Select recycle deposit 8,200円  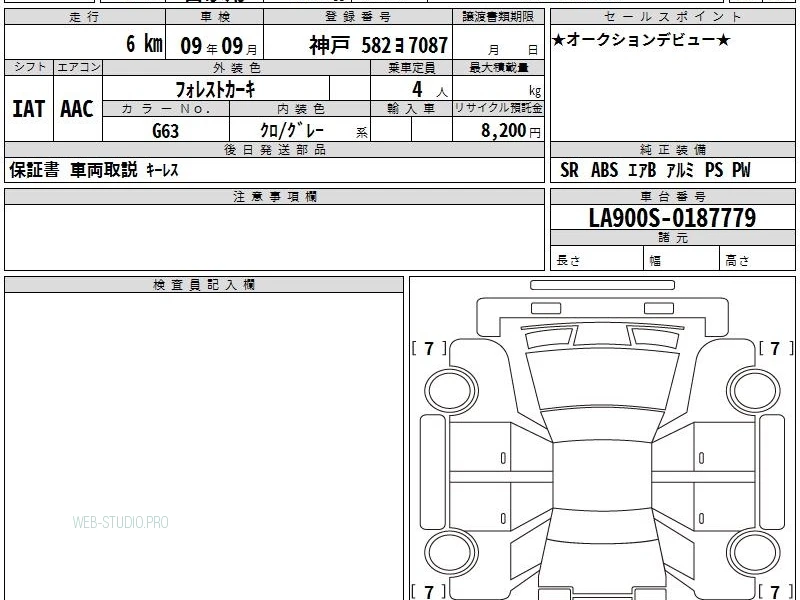511,131
